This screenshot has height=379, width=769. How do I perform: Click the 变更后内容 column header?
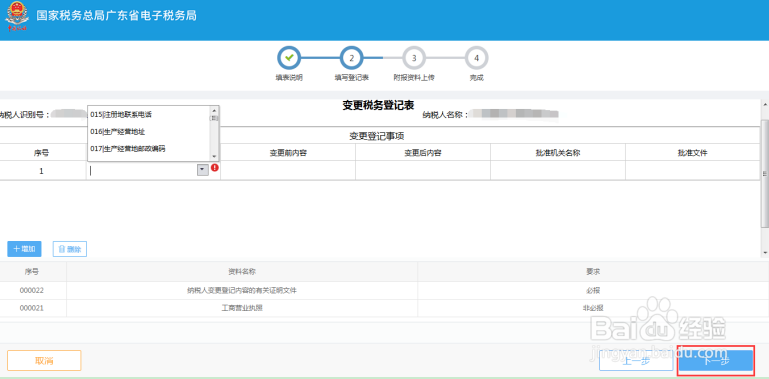point(423,152)
